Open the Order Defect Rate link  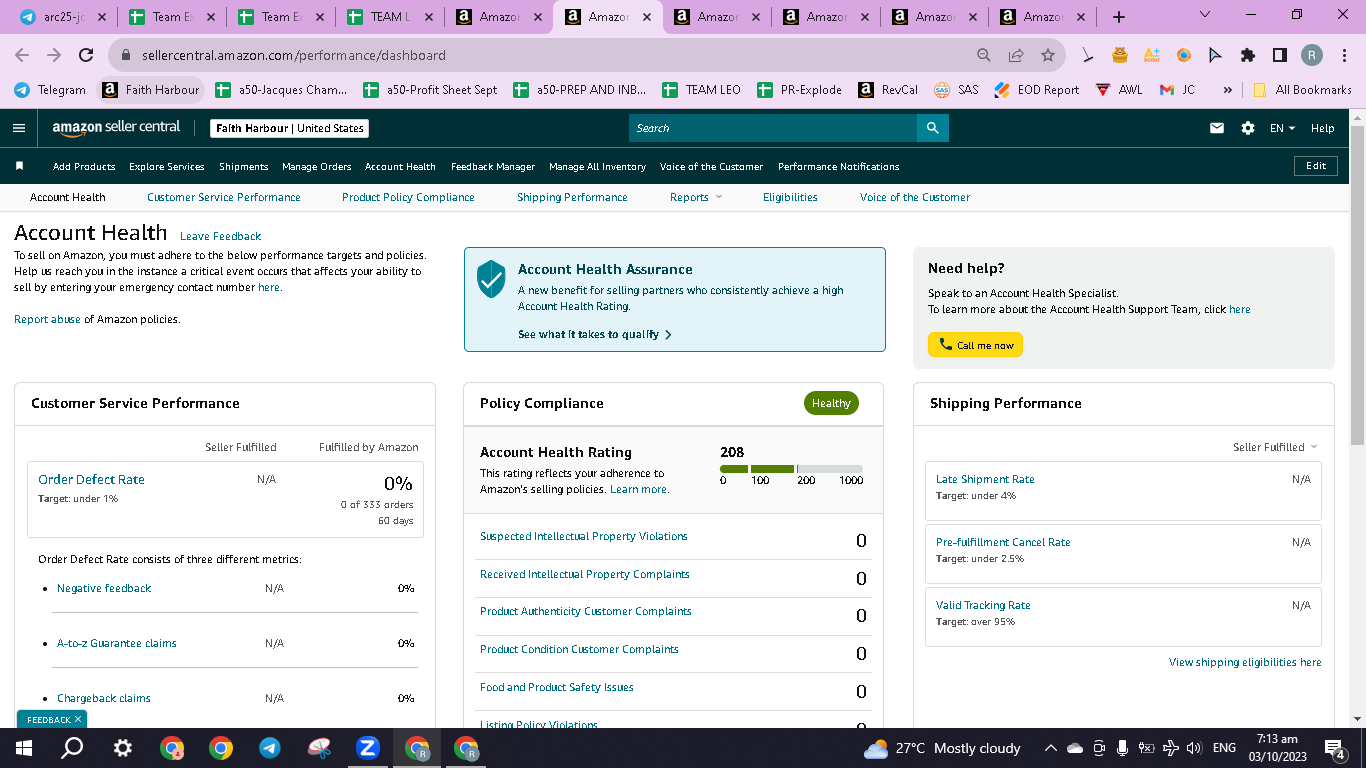click(x=91, y=479)
